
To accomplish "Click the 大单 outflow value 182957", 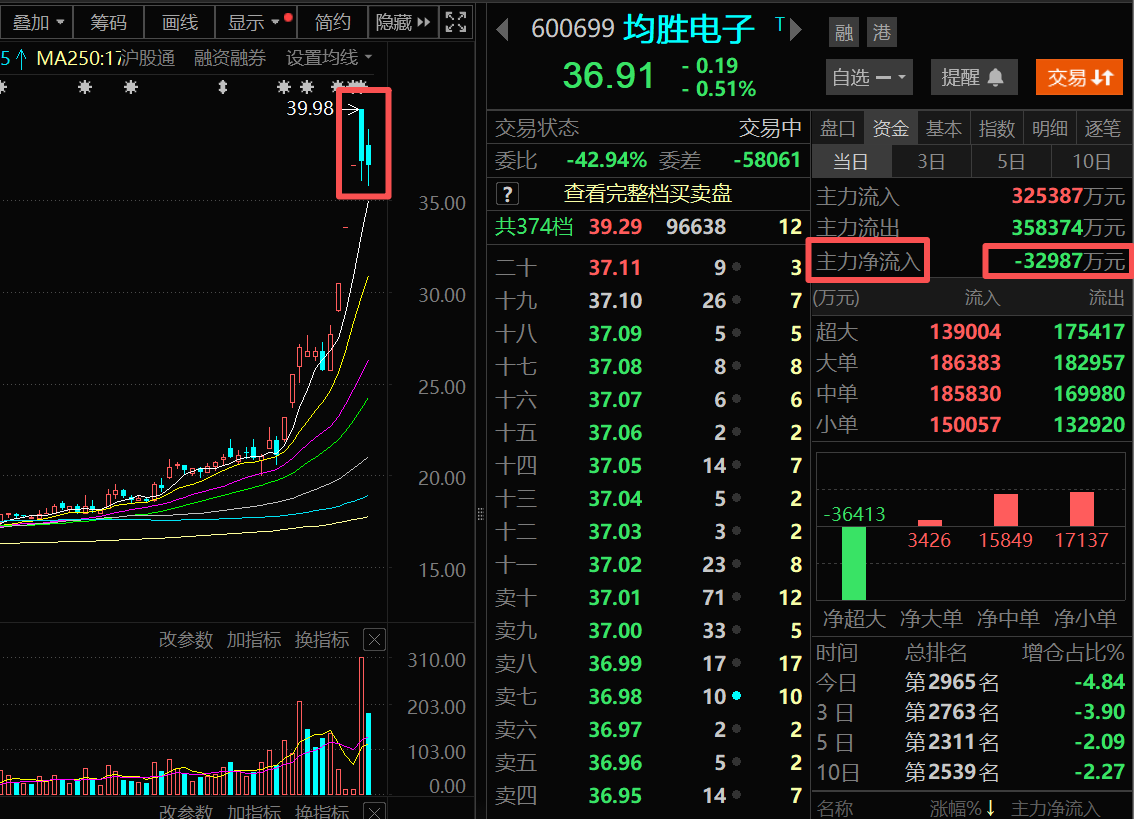I will coord(1089,362).
